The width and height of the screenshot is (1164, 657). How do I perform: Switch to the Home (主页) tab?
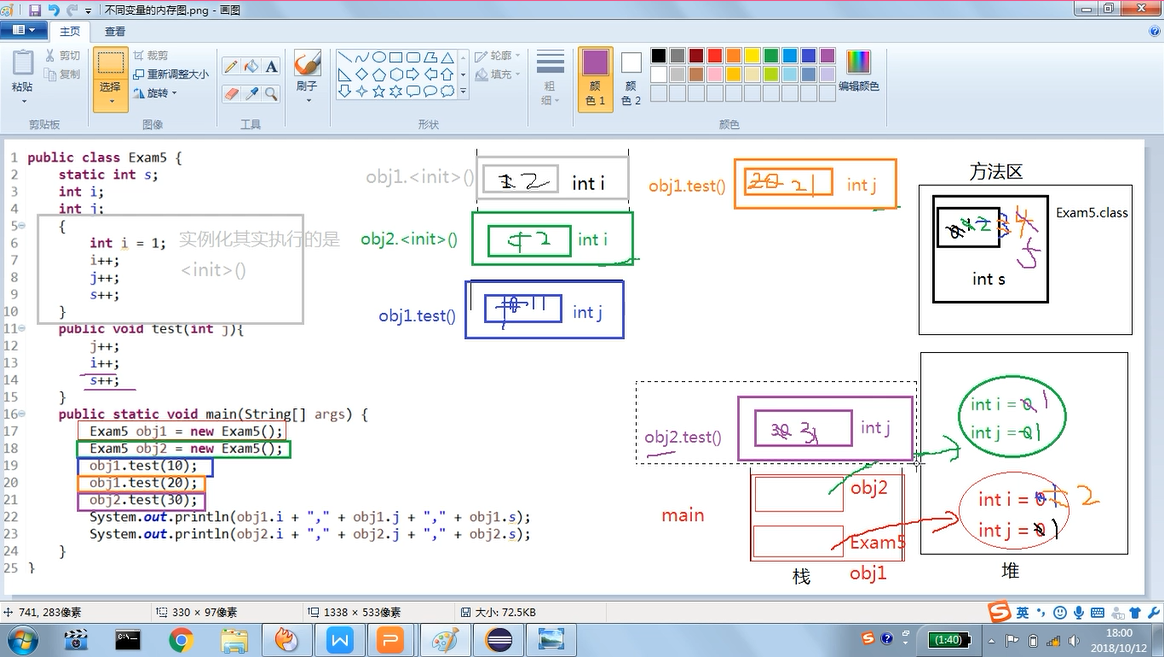point(70,31)
